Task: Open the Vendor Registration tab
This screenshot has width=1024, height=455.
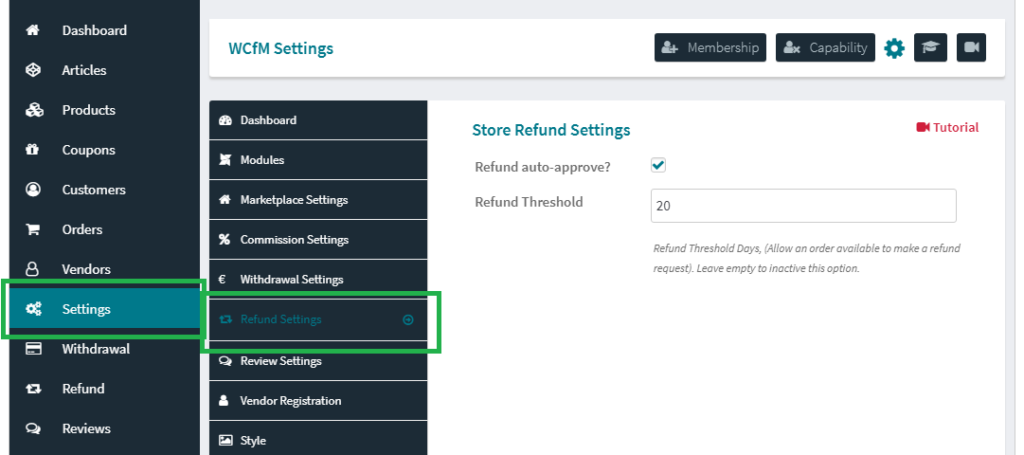Action: click(x=318, y=401)
